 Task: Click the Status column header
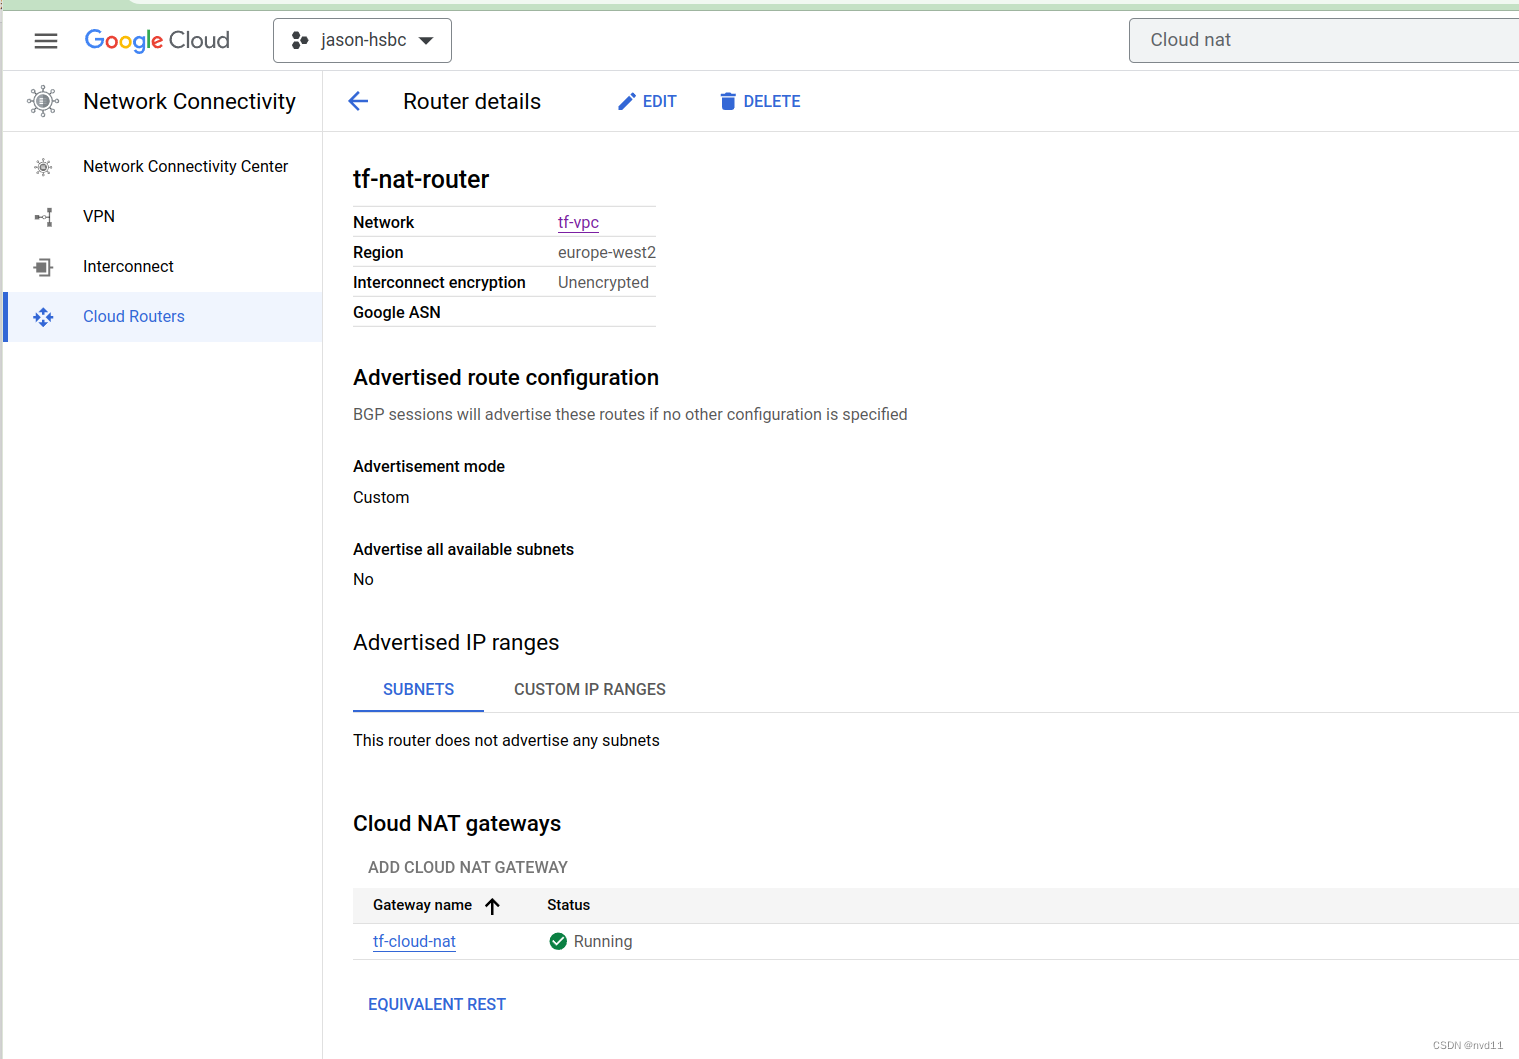pyautogui.click(x=568, y=905)
